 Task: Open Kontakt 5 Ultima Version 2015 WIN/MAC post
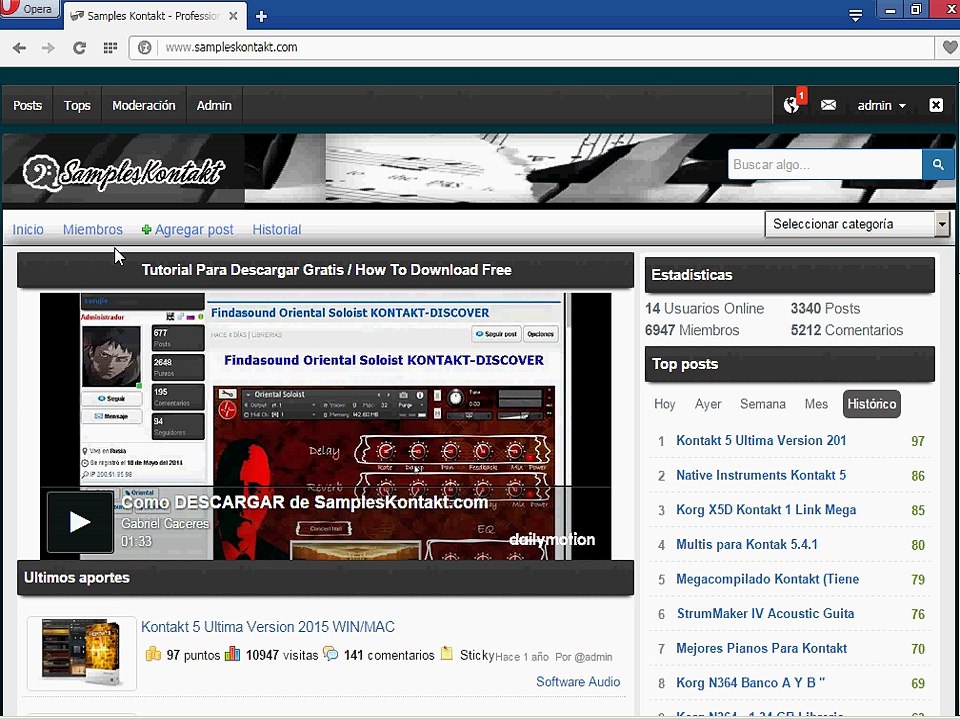[268, 627]
